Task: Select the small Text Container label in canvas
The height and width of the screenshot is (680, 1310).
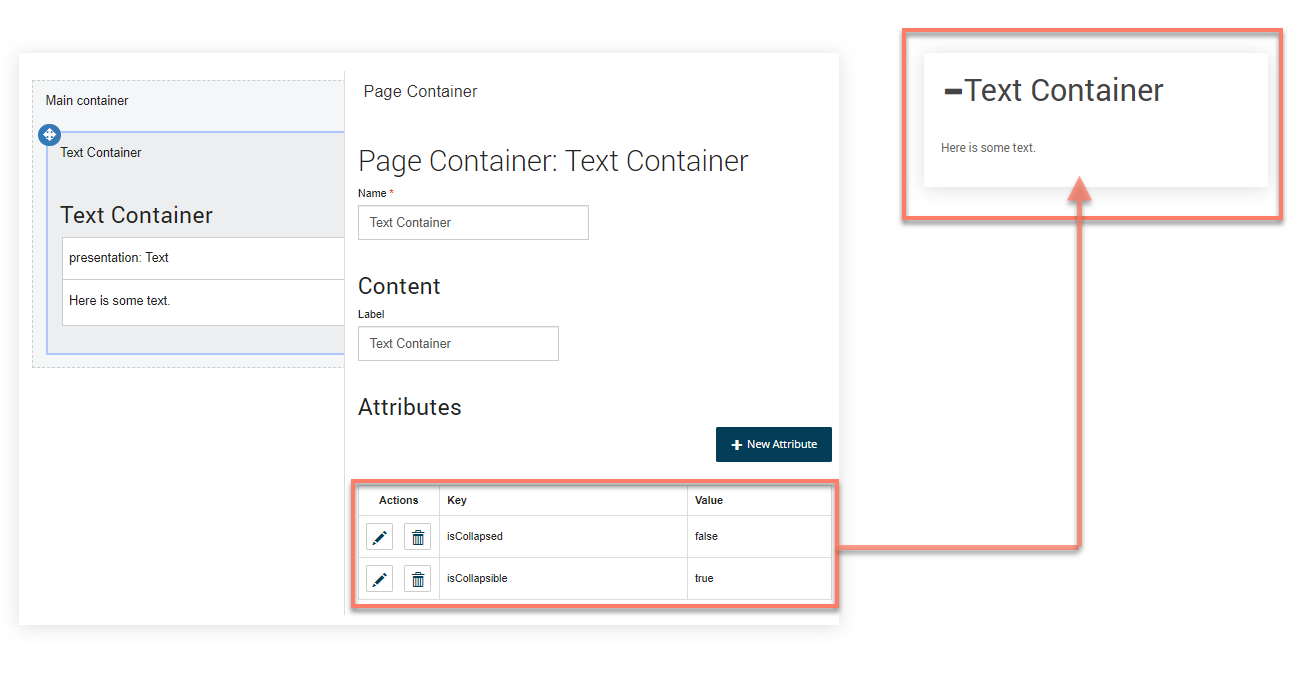Action: 101,153
